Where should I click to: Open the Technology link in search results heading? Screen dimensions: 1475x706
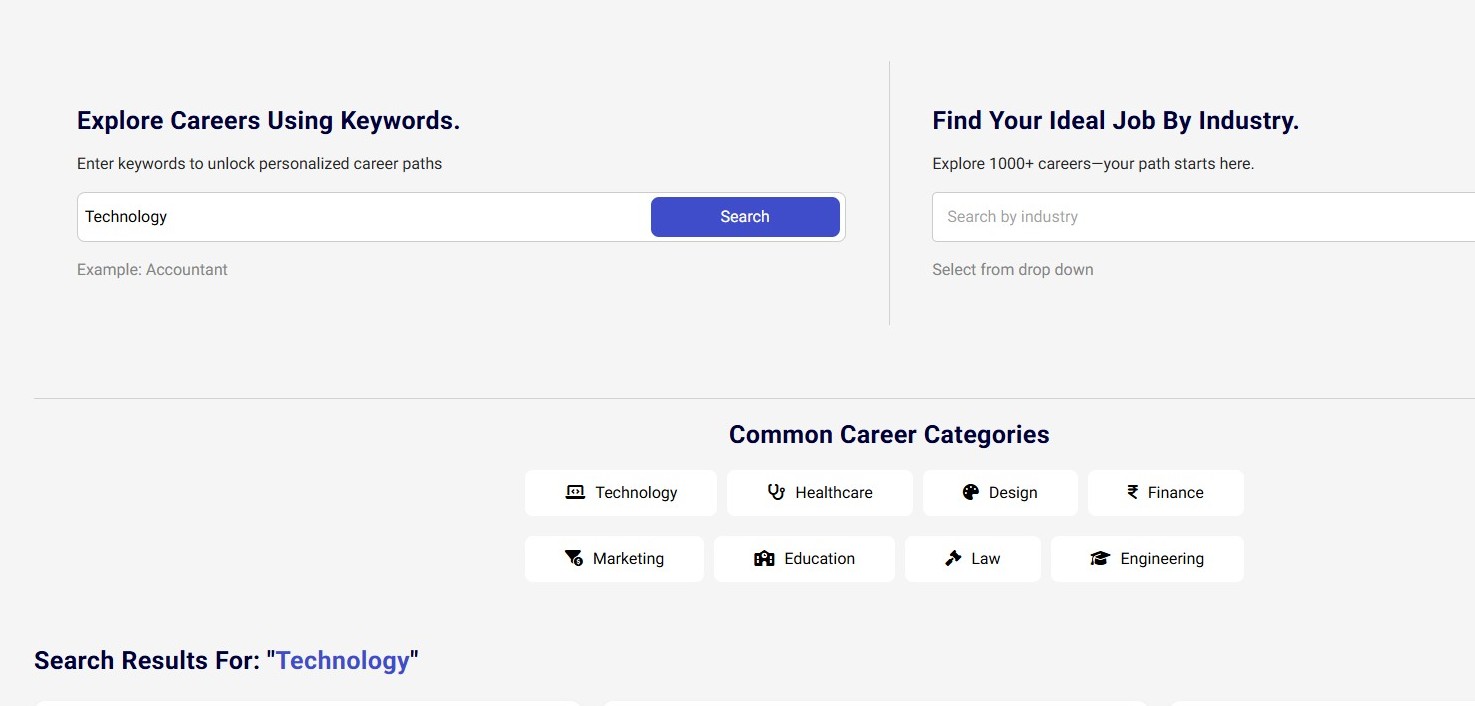pos(343,660)
